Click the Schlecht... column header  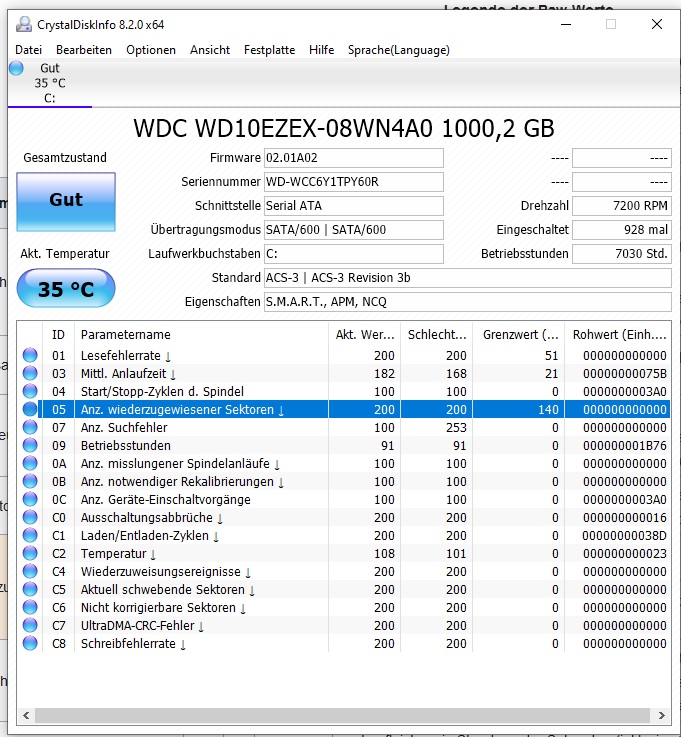pyautogui.click(x=437, y=335)
